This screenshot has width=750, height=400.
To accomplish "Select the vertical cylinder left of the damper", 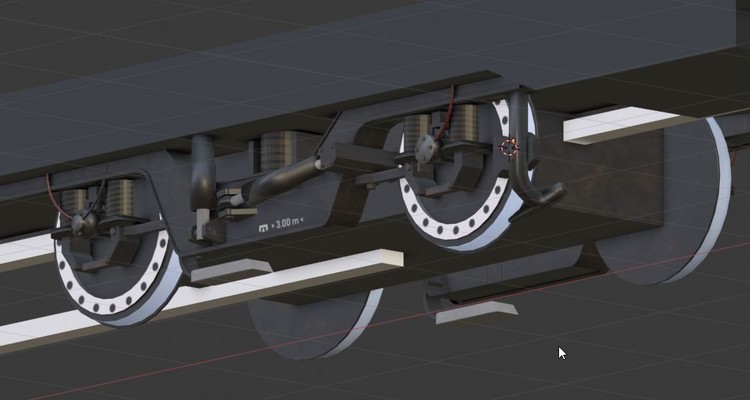I will [203, 172].
